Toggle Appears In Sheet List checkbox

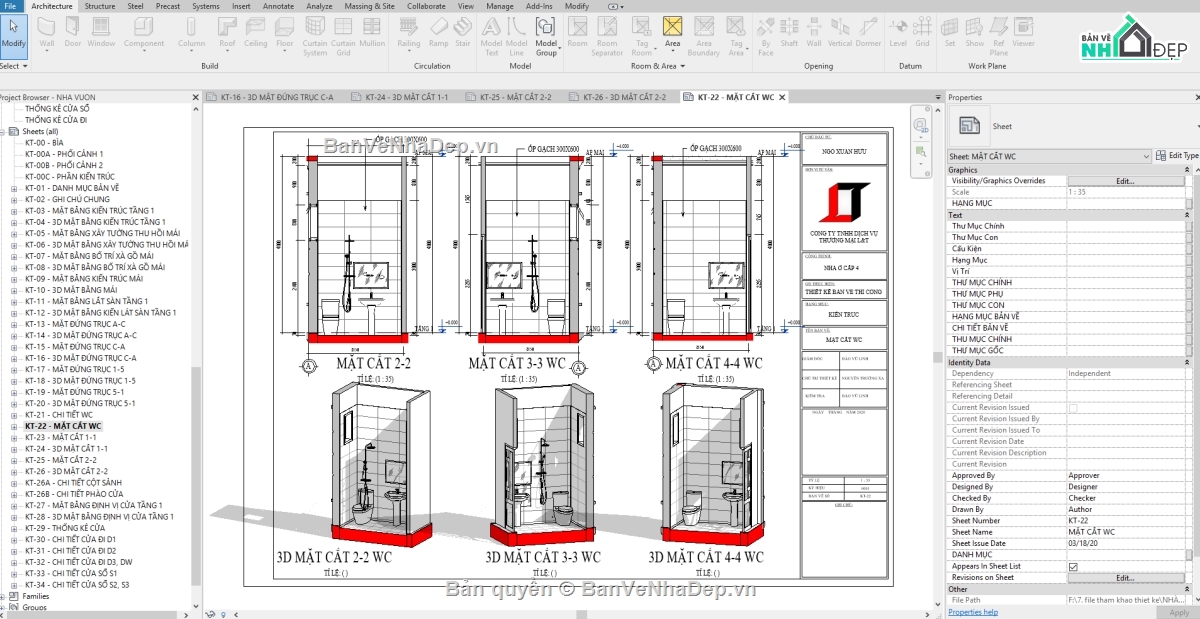tap(1073, 566)
